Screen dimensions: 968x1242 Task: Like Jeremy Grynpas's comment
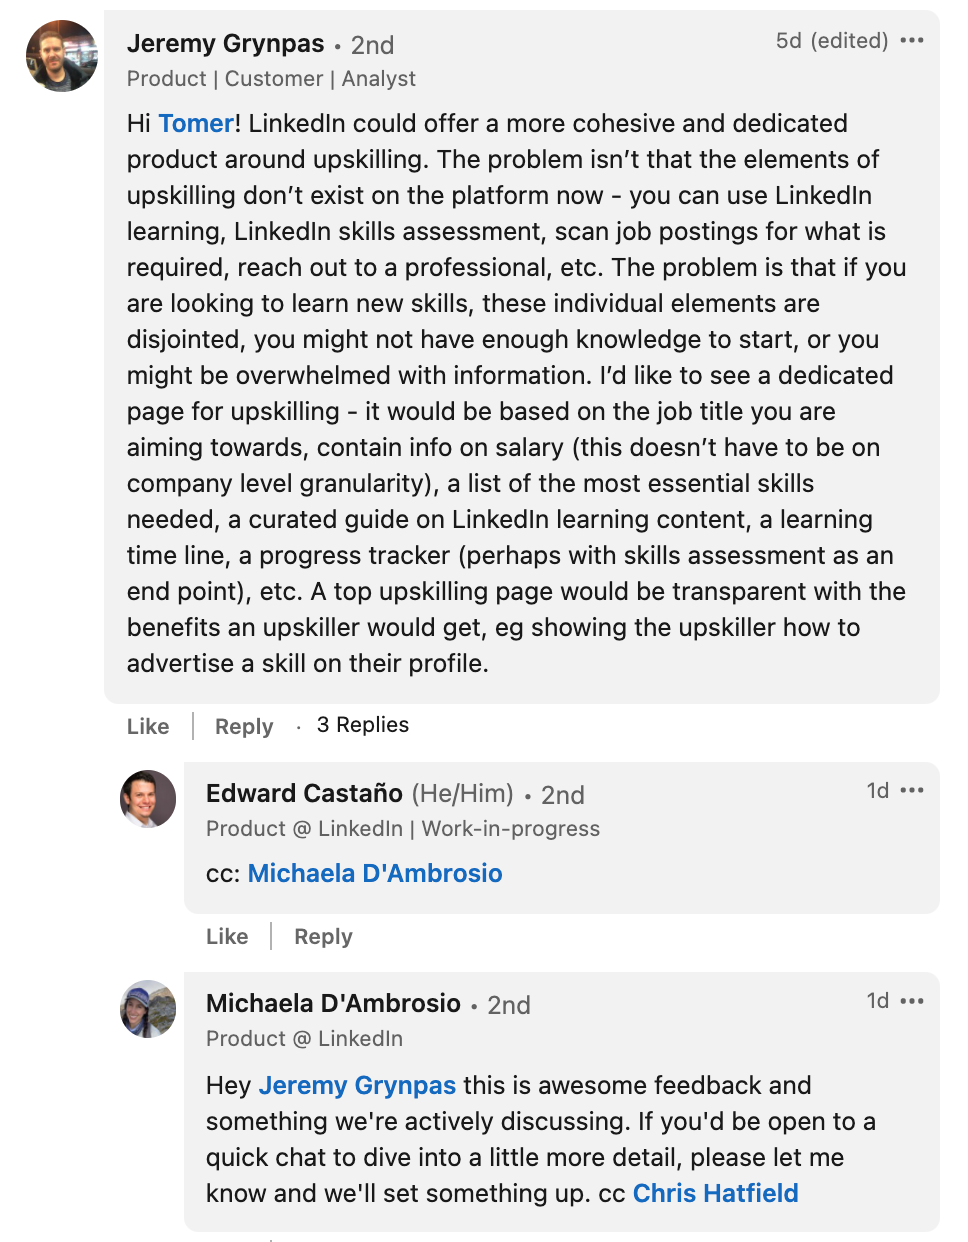(148, 727)
